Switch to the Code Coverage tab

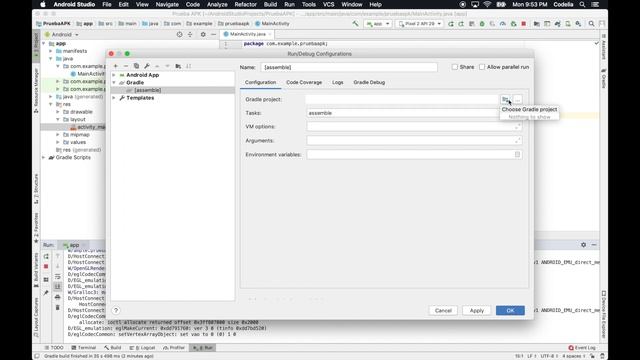(x=304, y=82)
